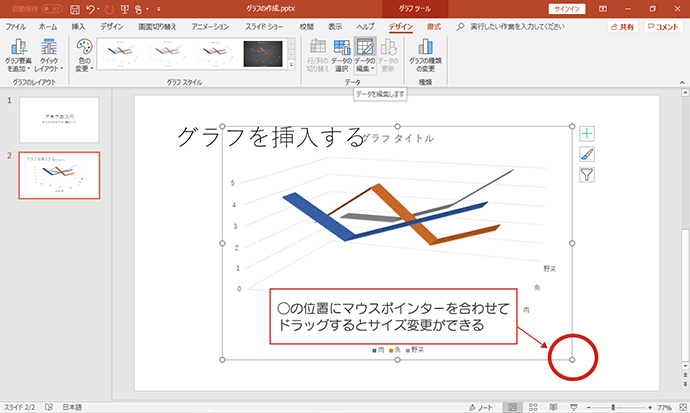The image size is (690, 413).
Task: Click the Add Chart Element icon
Action: pos(18,48)
